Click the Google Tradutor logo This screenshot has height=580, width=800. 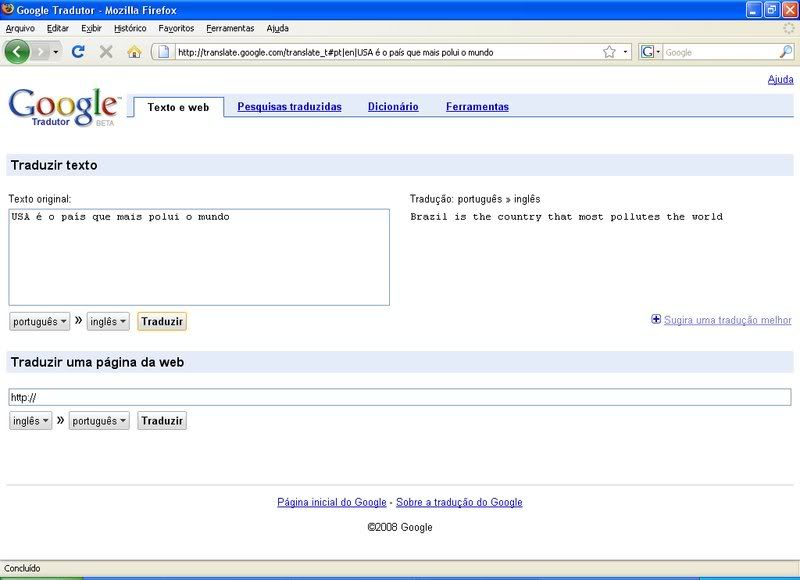pyautogui.click(x=64, y=108)
